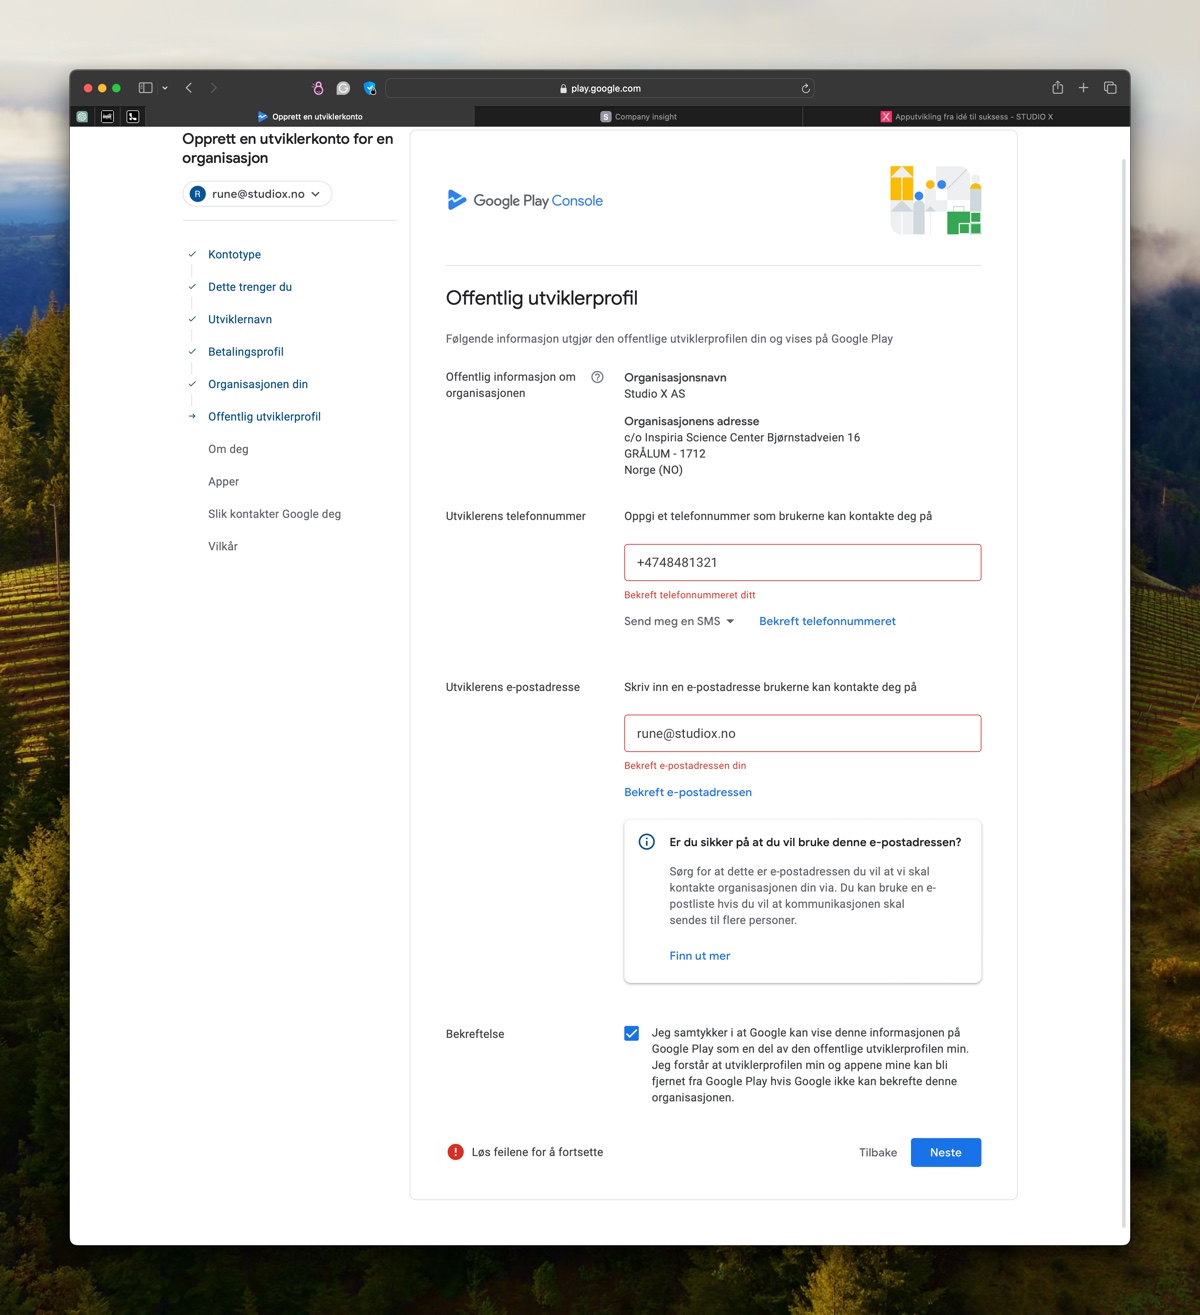Click the Tilbake button
Viewport: 1200px width, 1315px height.
[878, 1152]
